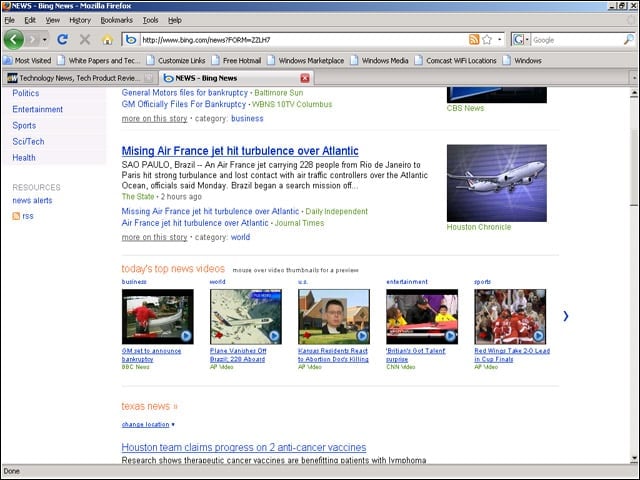Click the Forward navigation arrow
The width and height of the screenshot is (640, 480).
coord(33,40)
